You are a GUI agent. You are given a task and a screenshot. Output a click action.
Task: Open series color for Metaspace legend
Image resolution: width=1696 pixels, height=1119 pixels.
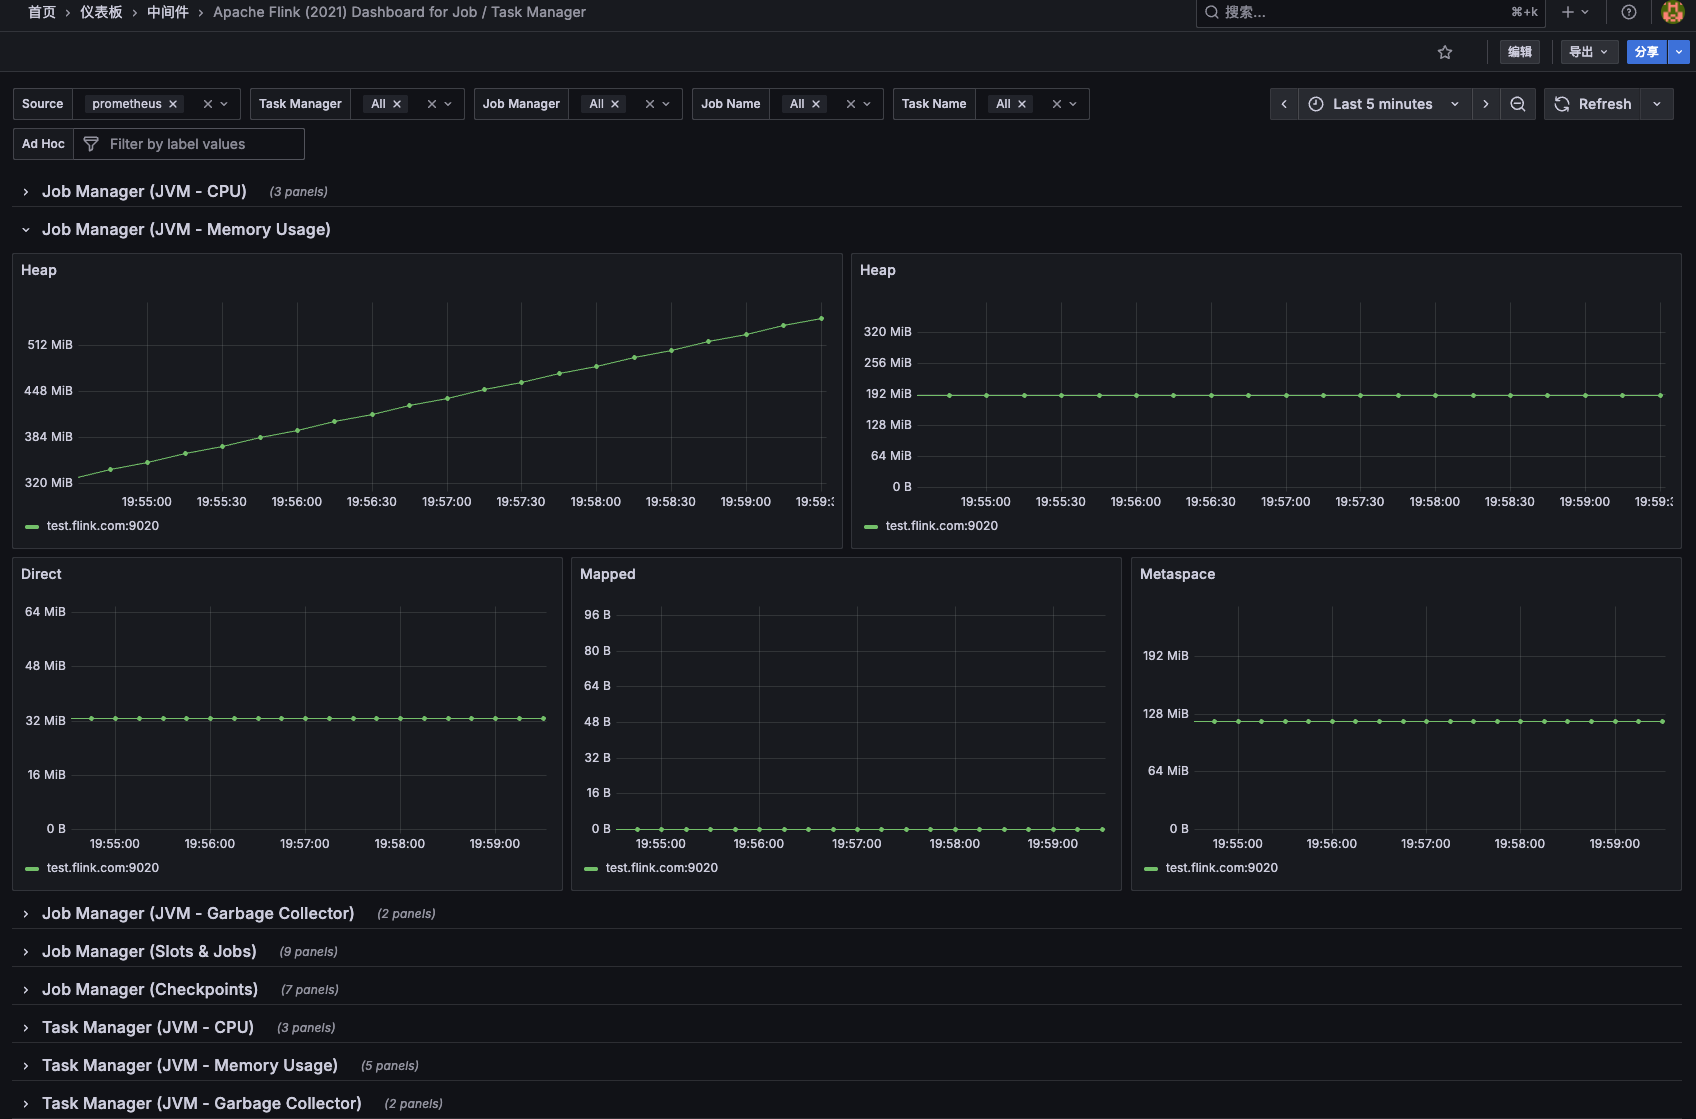coord(1151,868)
